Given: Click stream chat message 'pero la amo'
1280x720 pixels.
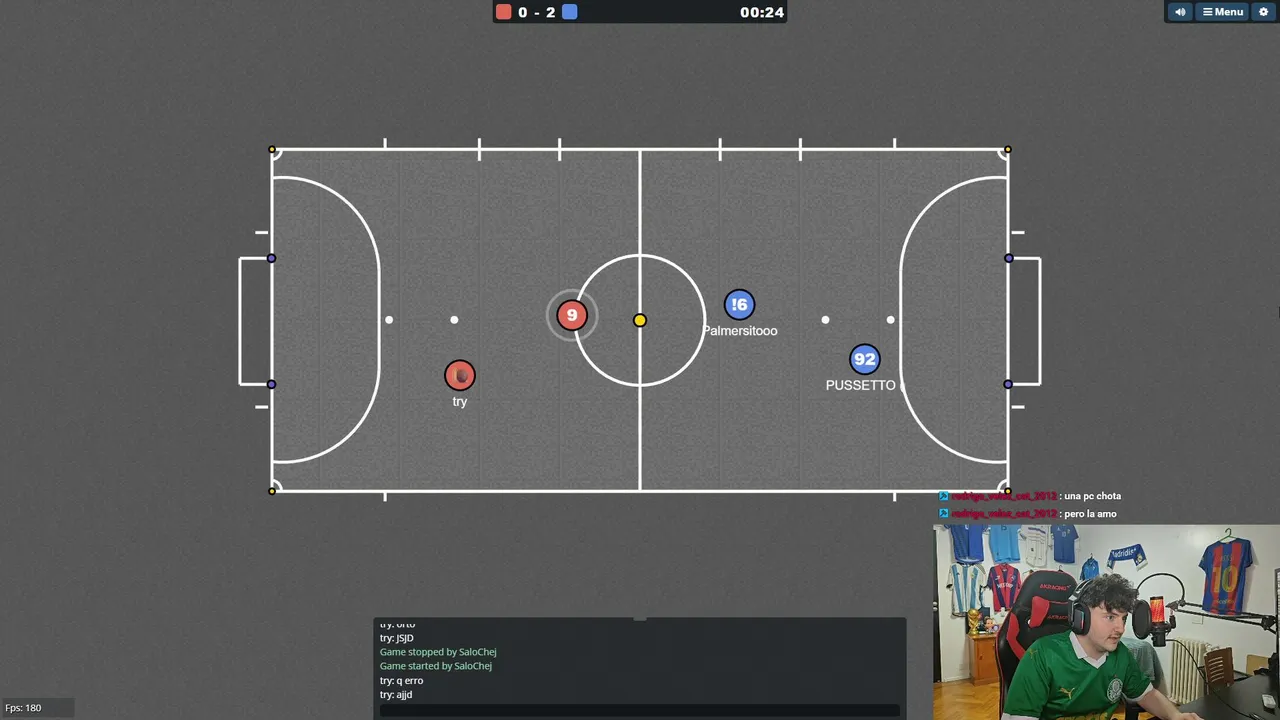Looking at the screenshot, I should (x=1090, y=514).
